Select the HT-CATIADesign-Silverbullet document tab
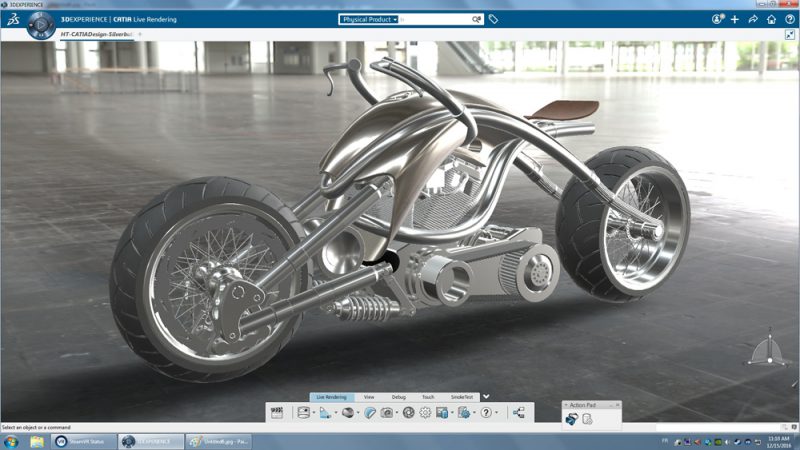This screenshot has height=450, width=800. pyautogui.click(x=96, y=34)
